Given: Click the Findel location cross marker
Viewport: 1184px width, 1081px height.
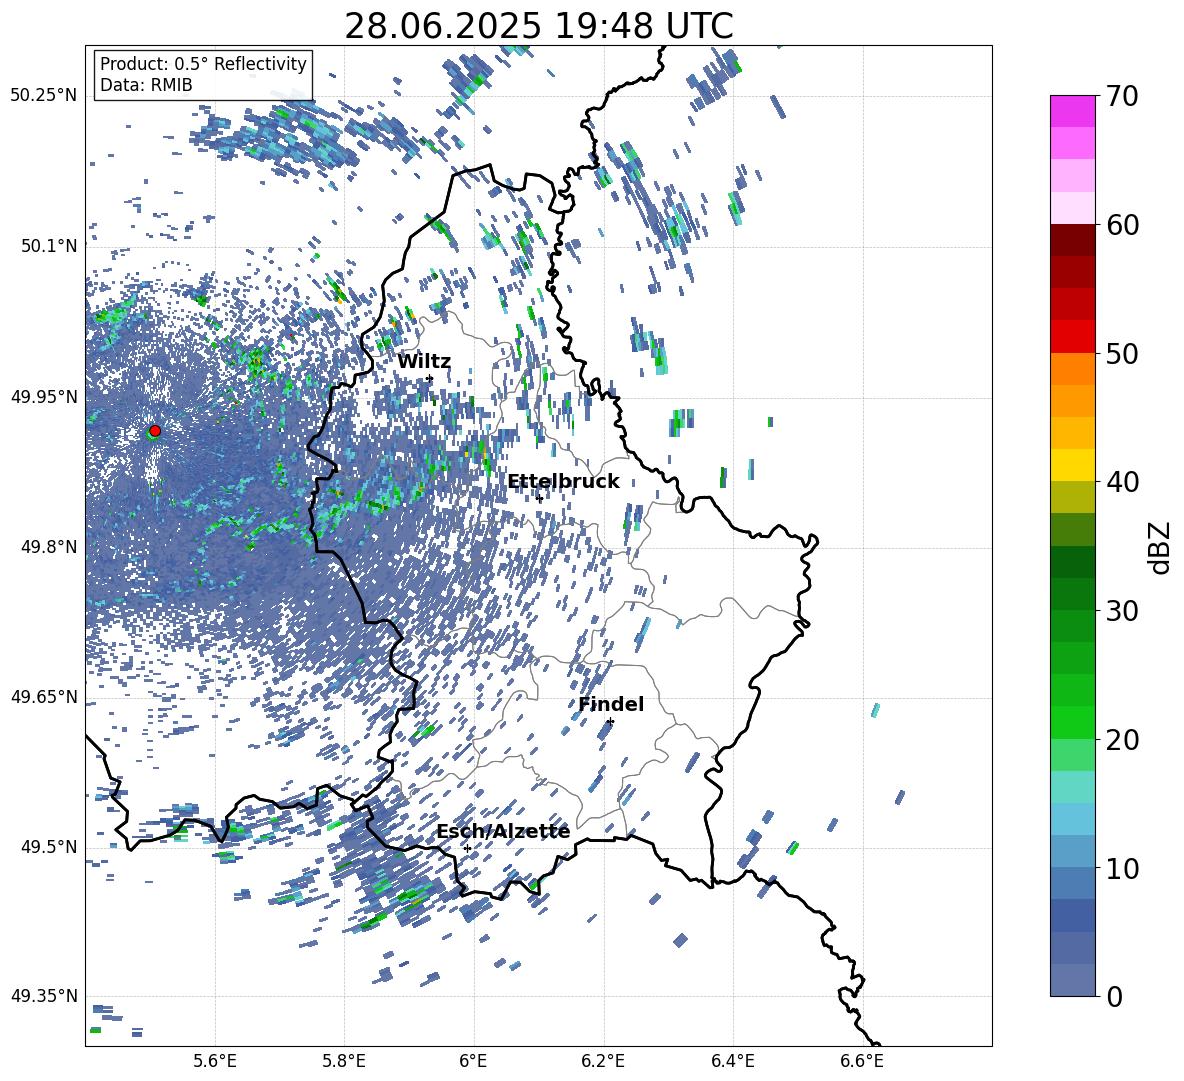Looking at the screenshot, I should tap(610, 722).
